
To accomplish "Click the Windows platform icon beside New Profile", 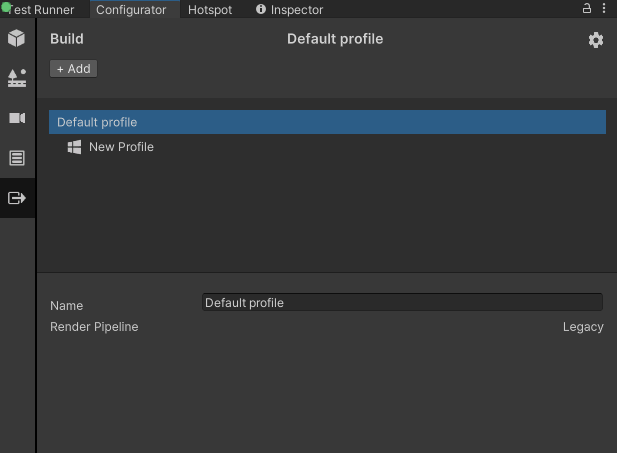I will click(x=74, y=147).
